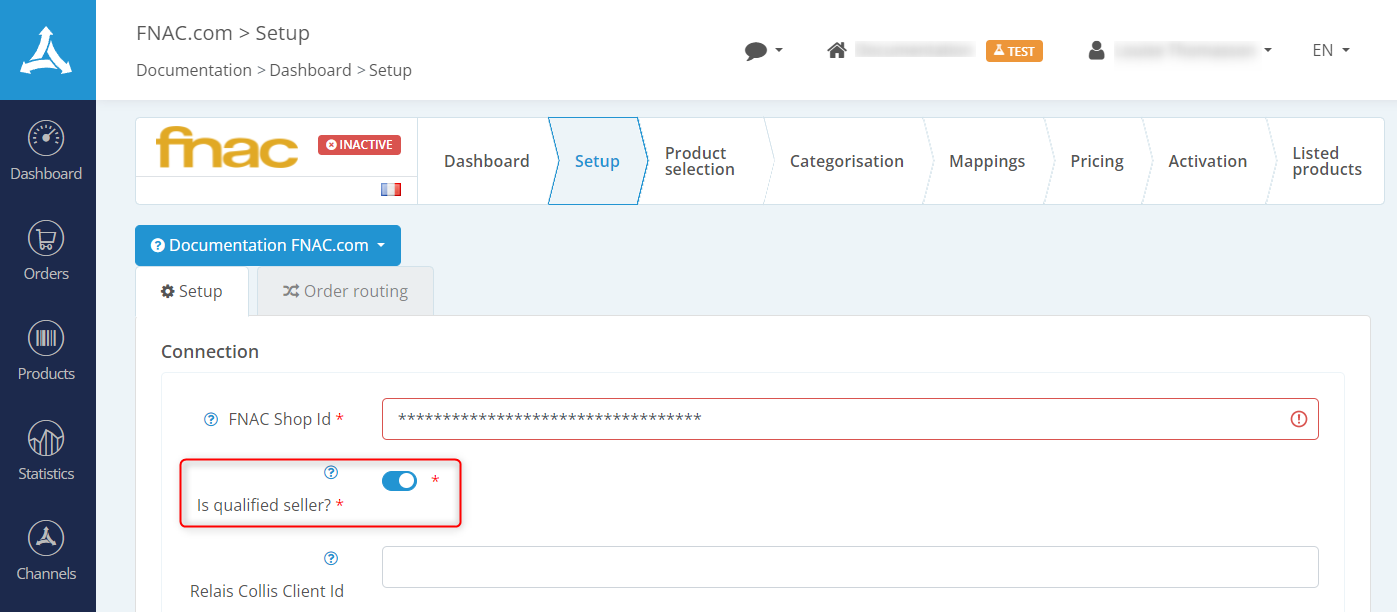Click the TEST mode badge
This screenshot has width=1397, height=612.
click(1014, 50)
